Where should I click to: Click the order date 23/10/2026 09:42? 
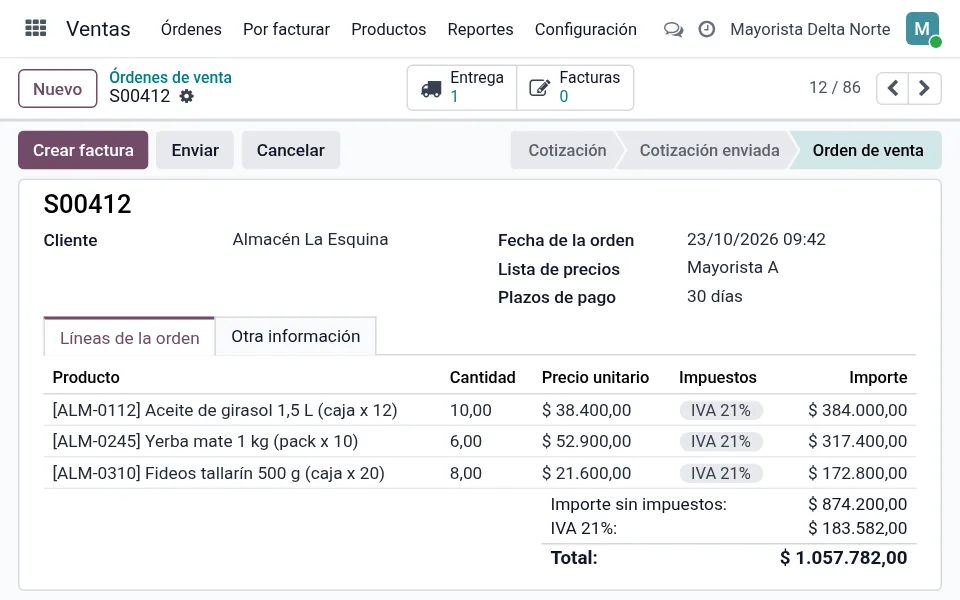click(756, 239)
